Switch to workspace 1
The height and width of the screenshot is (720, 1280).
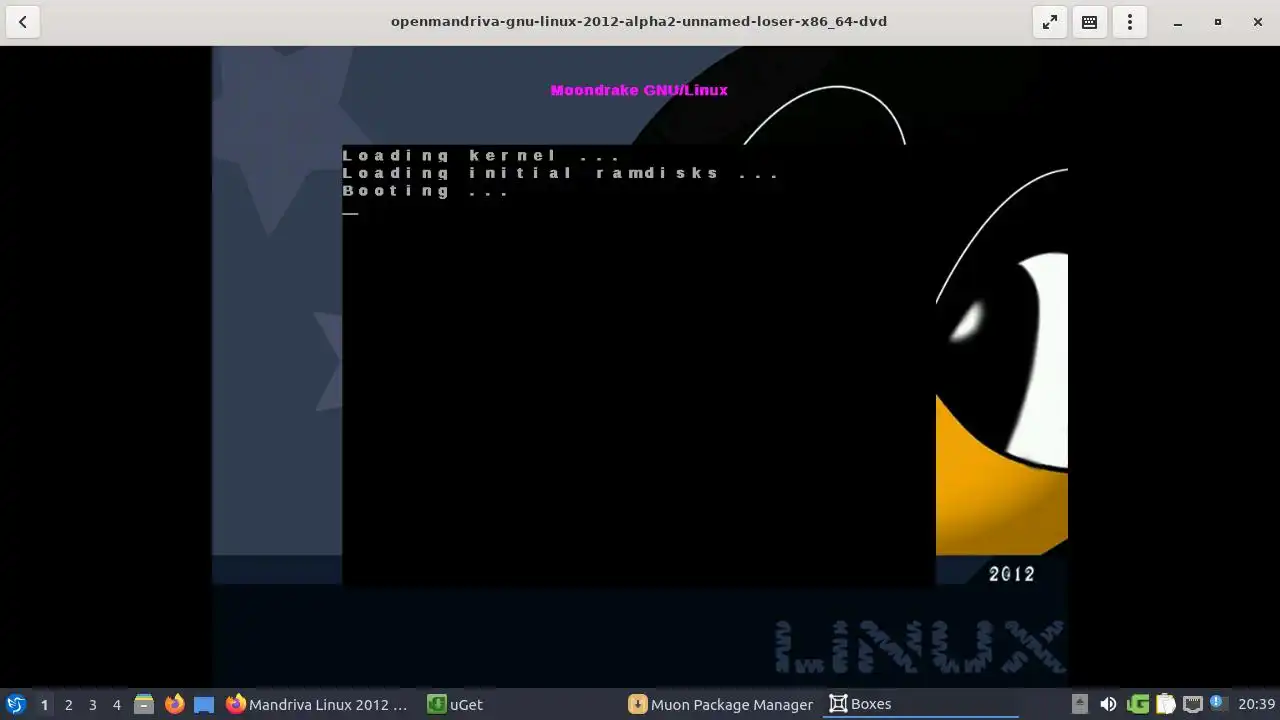point(44,704)
